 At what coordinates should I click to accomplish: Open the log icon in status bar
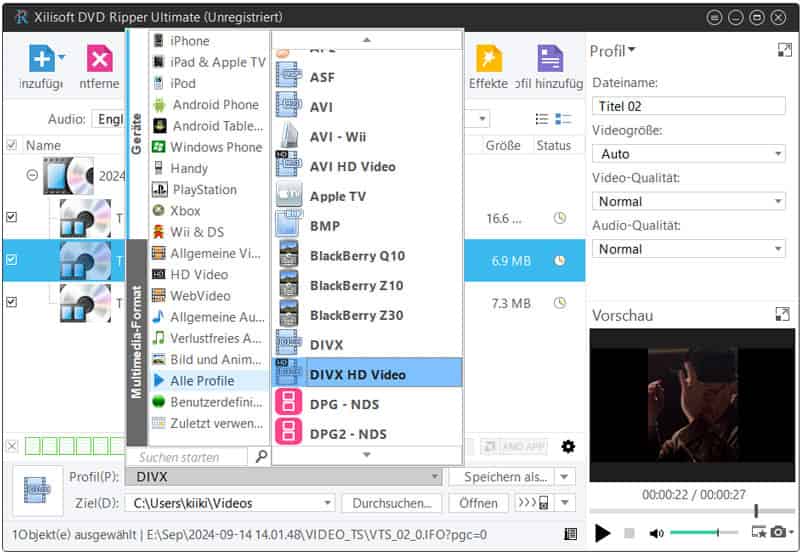click(x=570, y=534)
